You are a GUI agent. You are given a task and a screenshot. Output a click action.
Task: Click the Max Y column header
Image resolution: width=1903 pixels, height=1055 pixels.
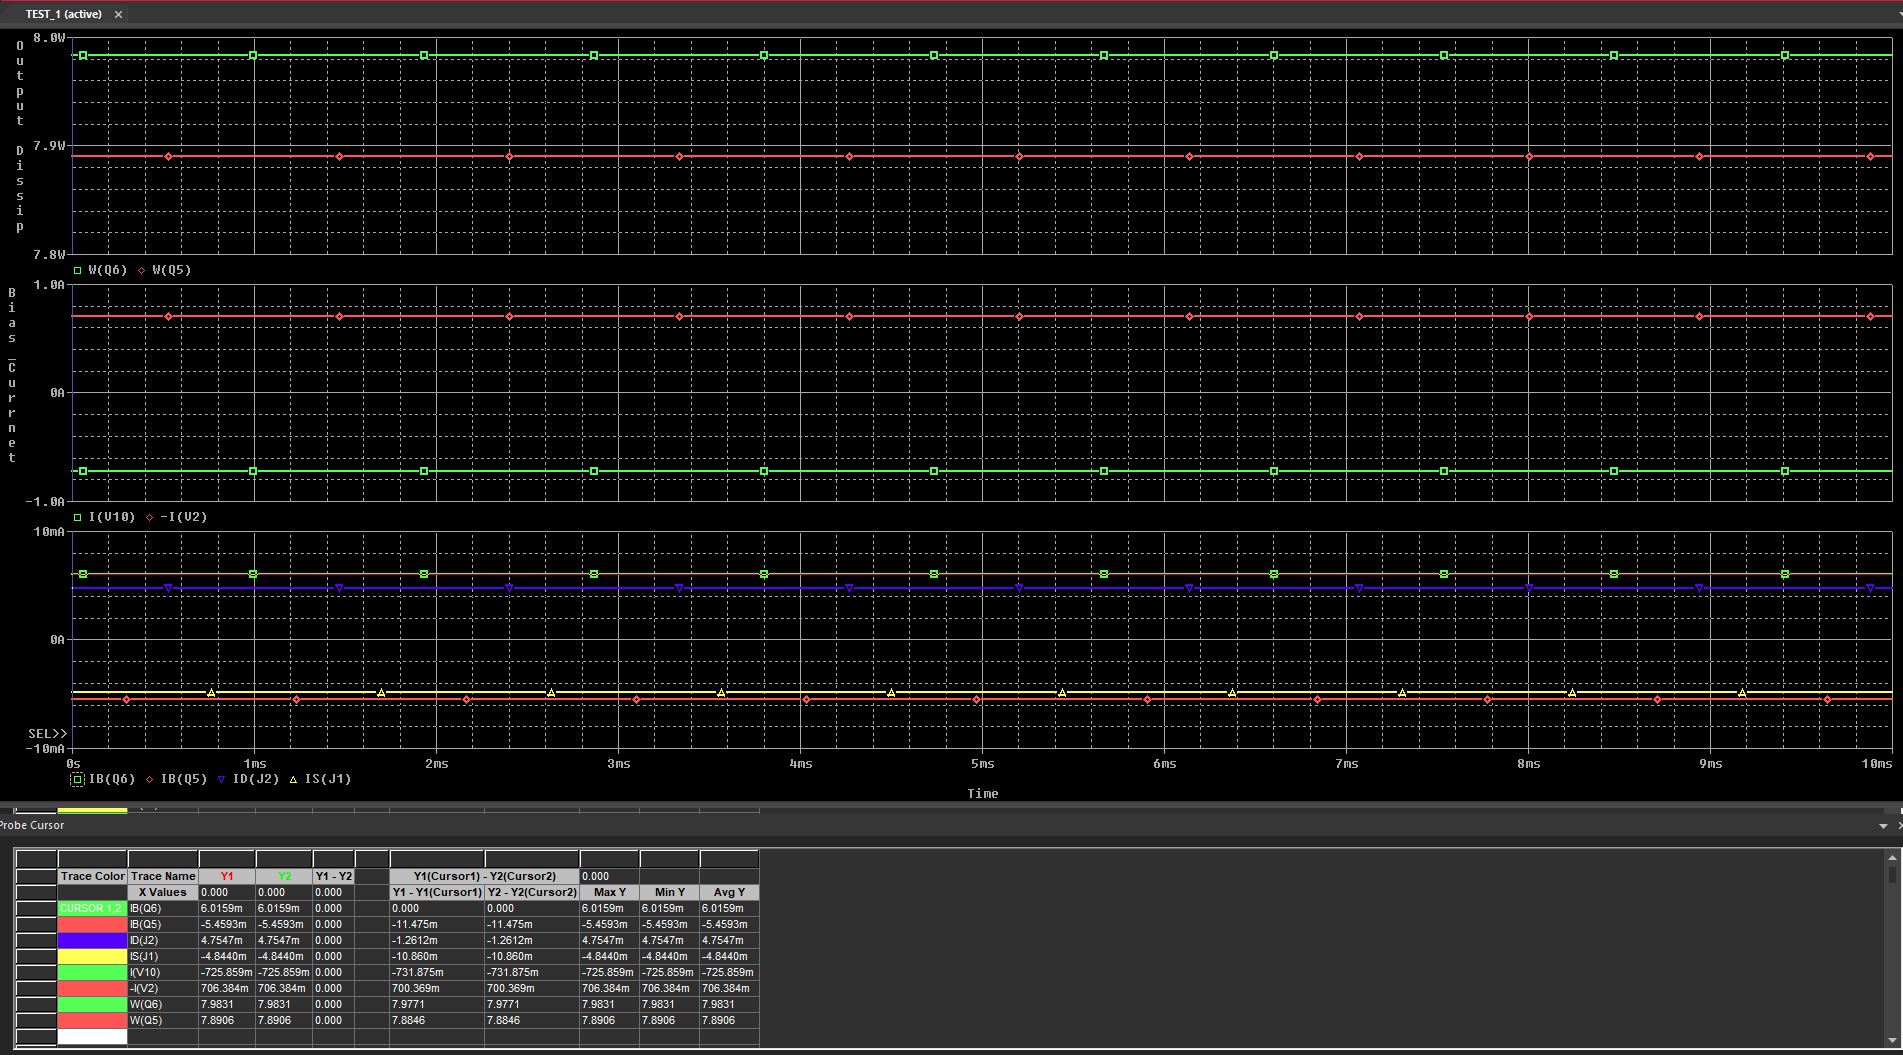click(x=609, y=892)
